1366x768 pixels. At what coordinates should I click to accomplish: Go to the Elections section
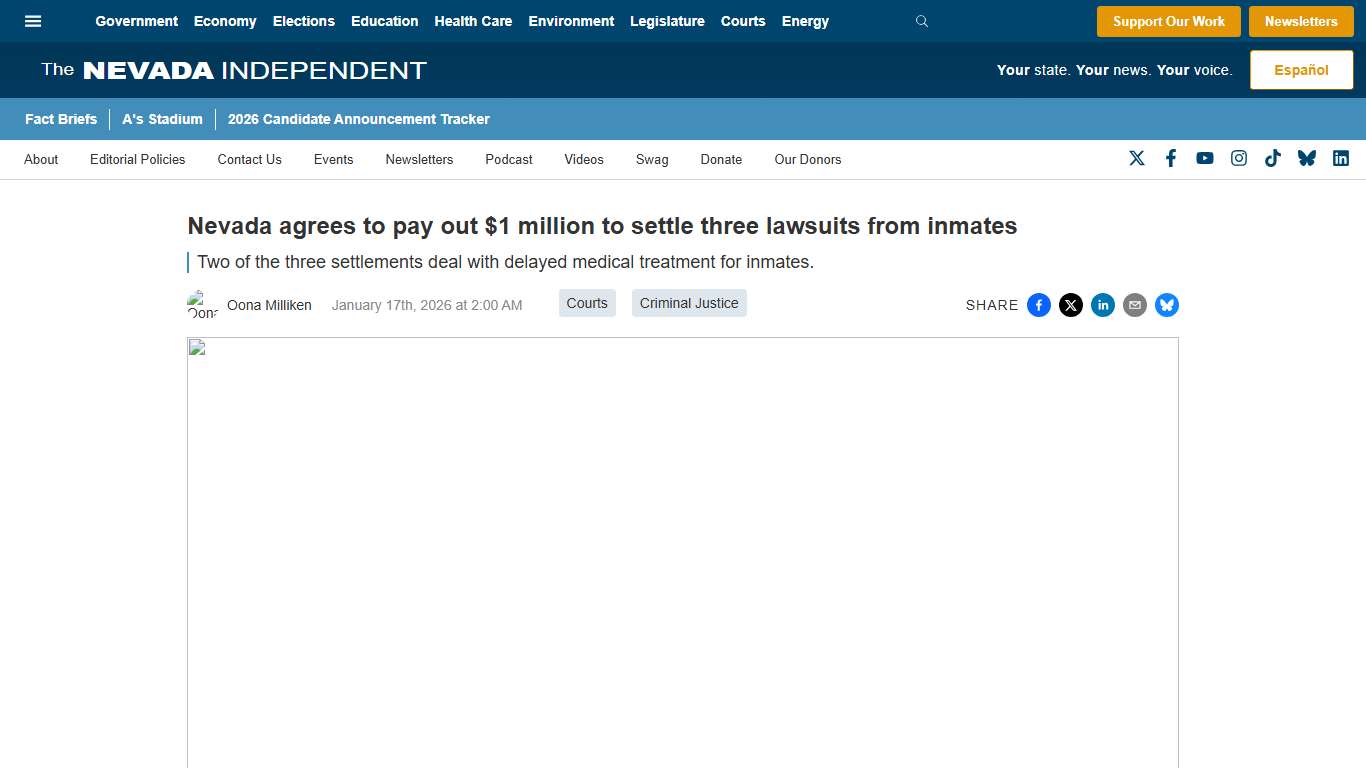coord(304,21)
